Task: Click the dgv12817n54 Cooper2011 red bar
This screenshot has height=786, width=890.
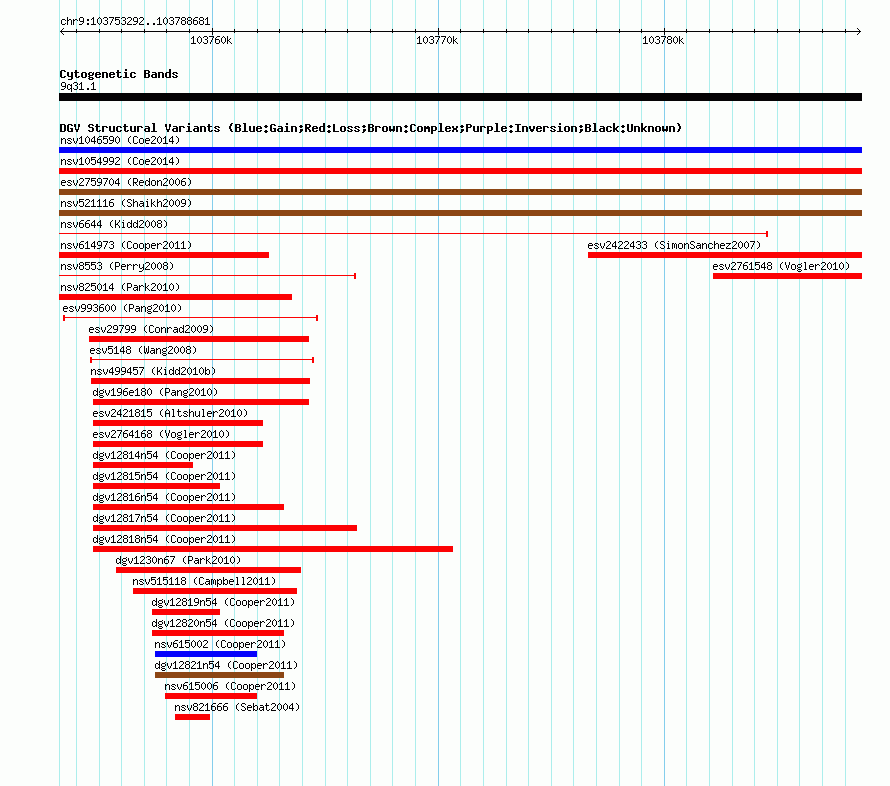Action: (x=225, y=528)
